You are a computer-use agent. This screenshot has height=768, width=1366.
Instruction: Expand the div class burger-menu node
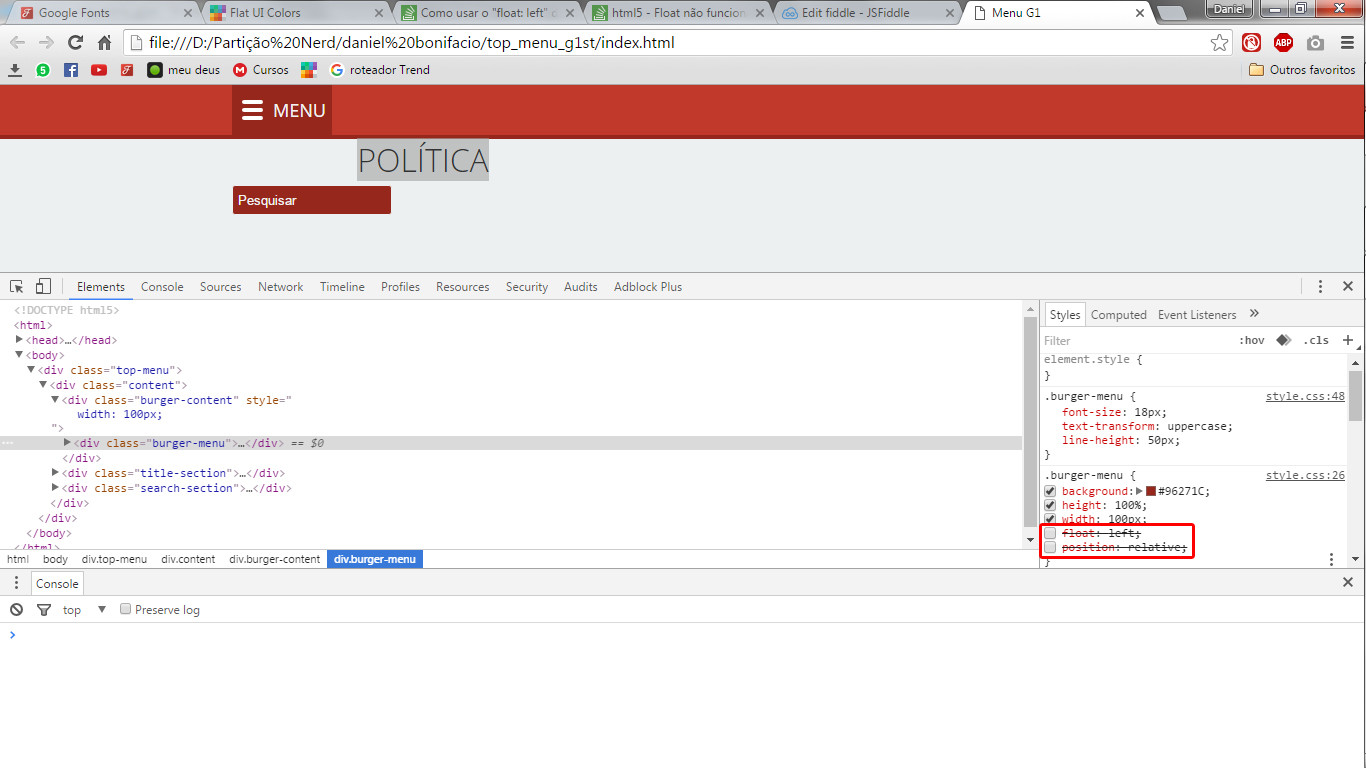(x=68, y=443)
